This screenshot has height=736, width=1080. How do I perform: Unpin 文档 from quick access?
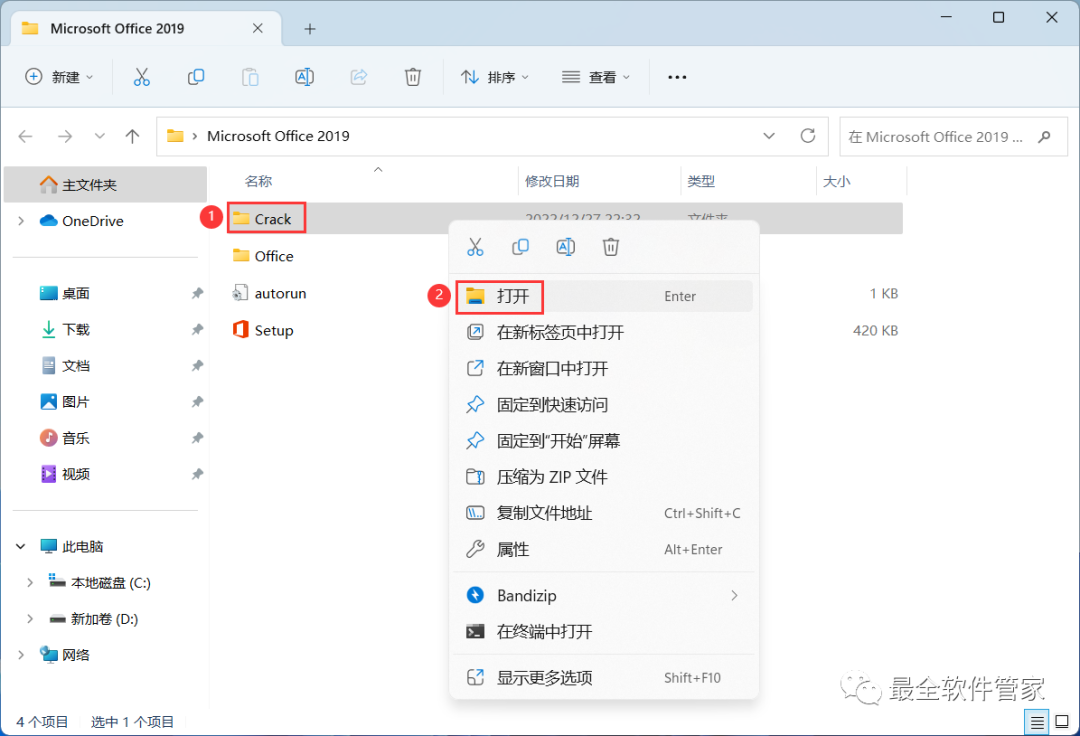coord(197,366)
